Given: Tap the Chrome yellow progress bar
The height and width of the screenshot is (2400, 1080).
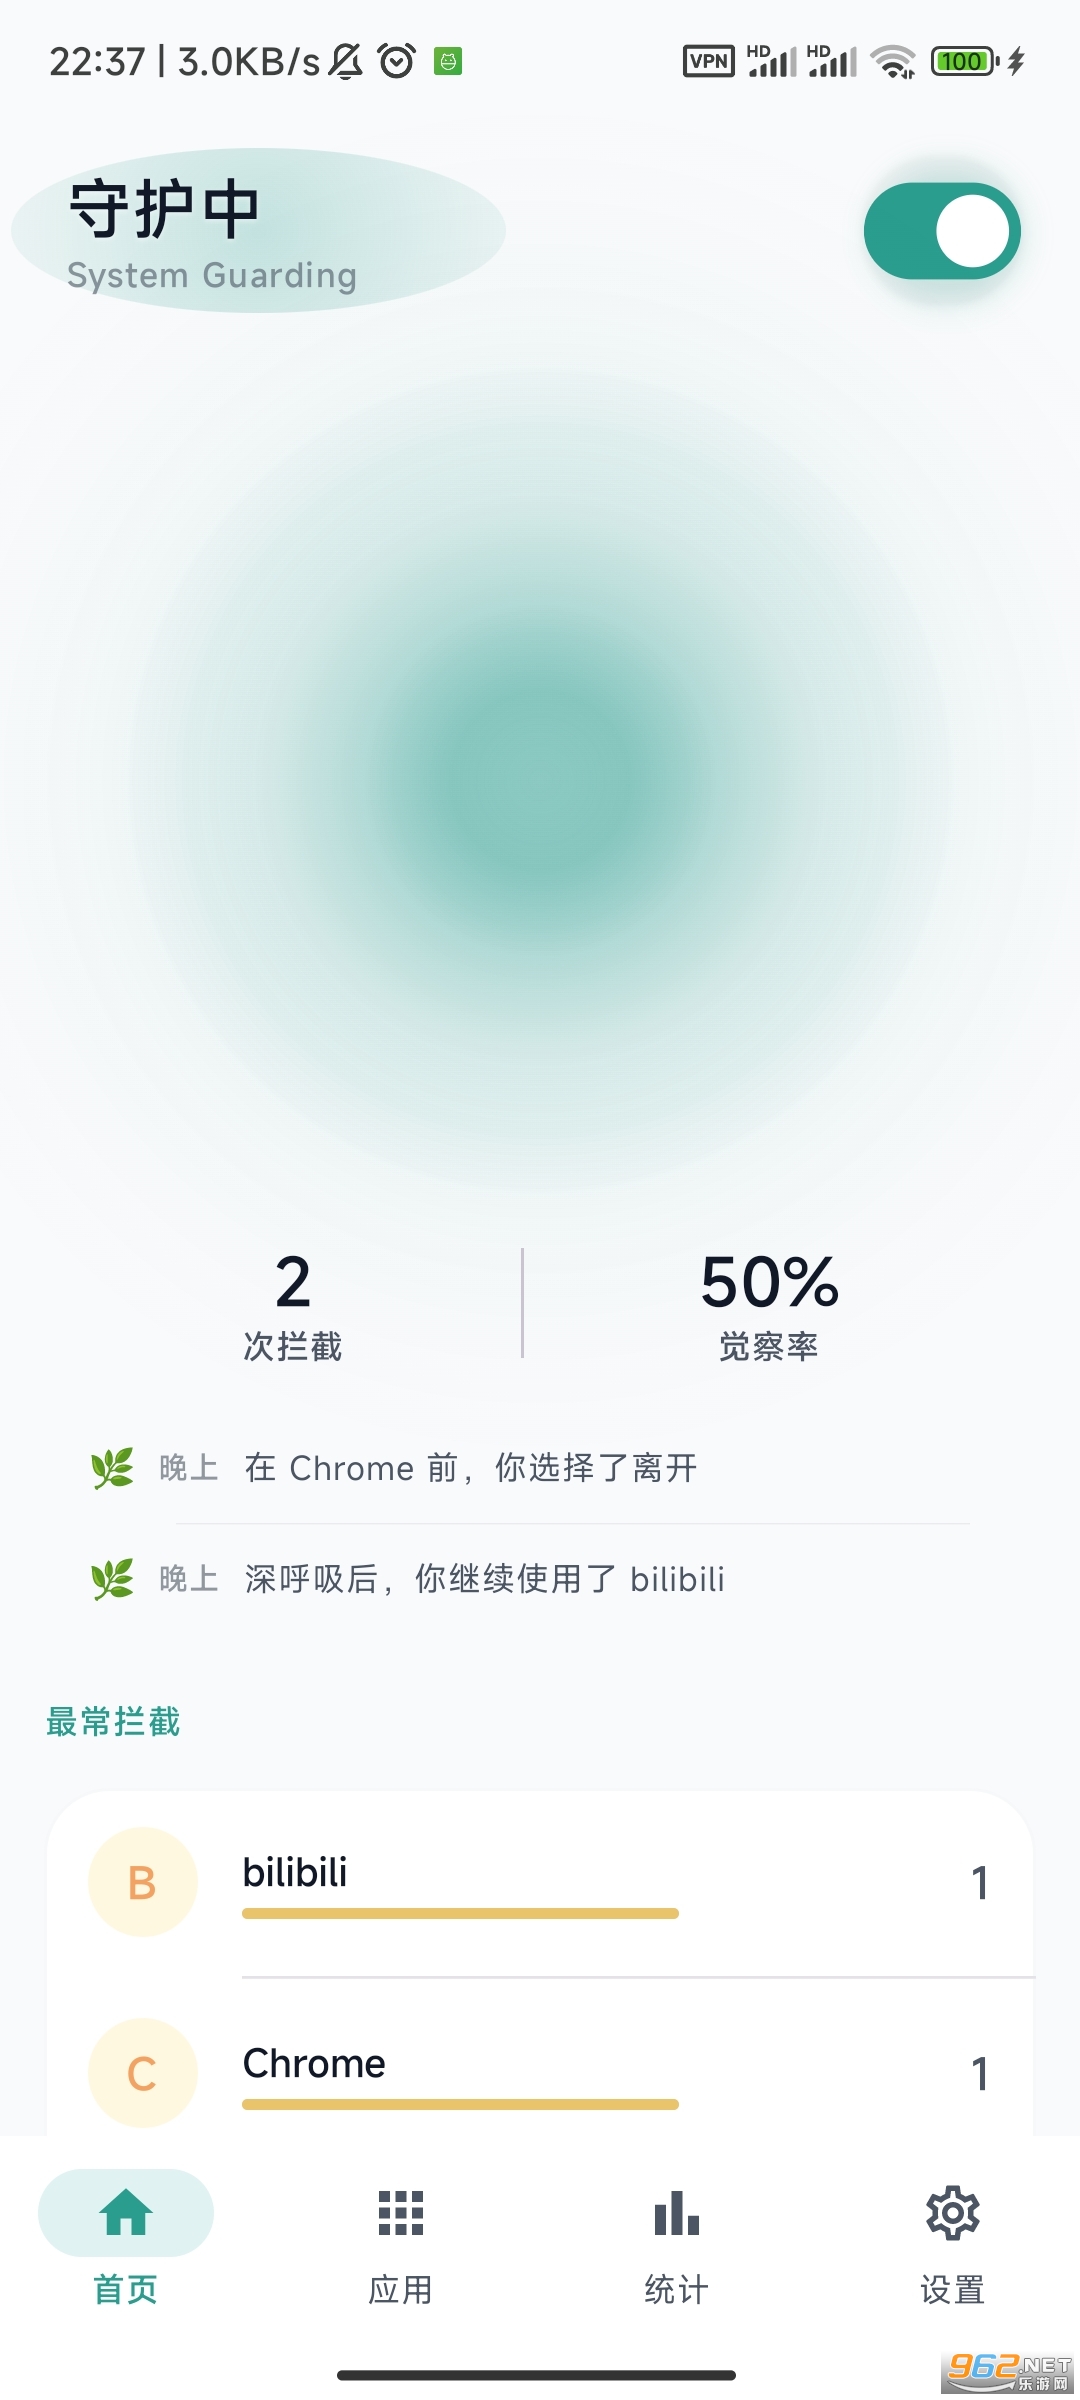Looking at the screenshot, I should pyautogui.click(x=460, y=2104).
